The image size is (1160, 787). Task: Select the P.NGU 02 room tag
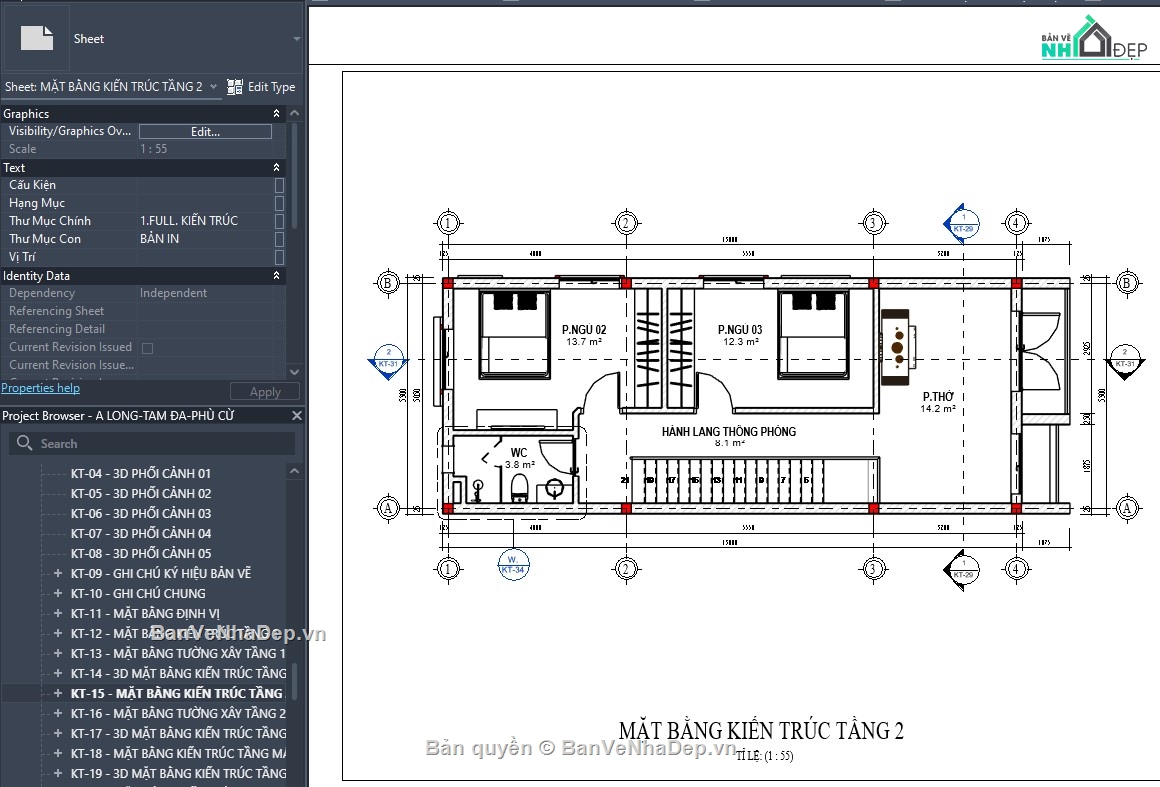click(584, 335)
